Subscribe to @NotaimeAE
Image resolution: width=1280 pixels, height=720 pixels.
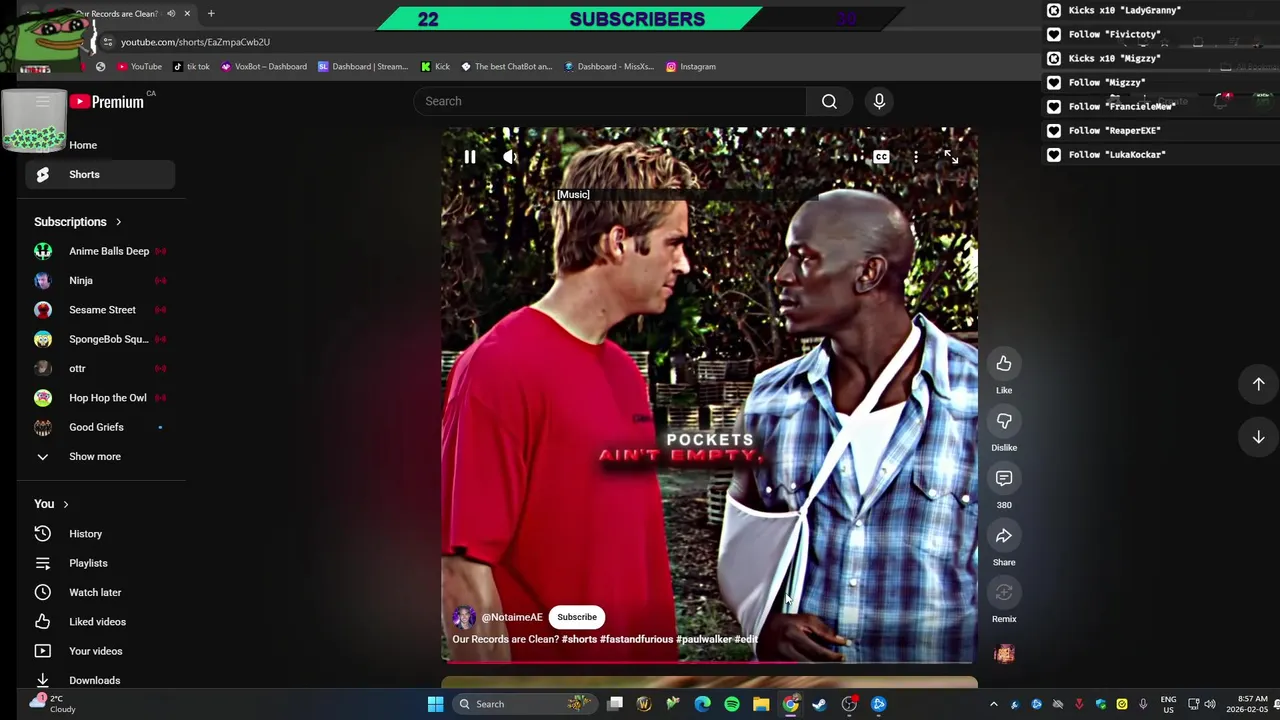pyautogui.click(x=577, y=617)
